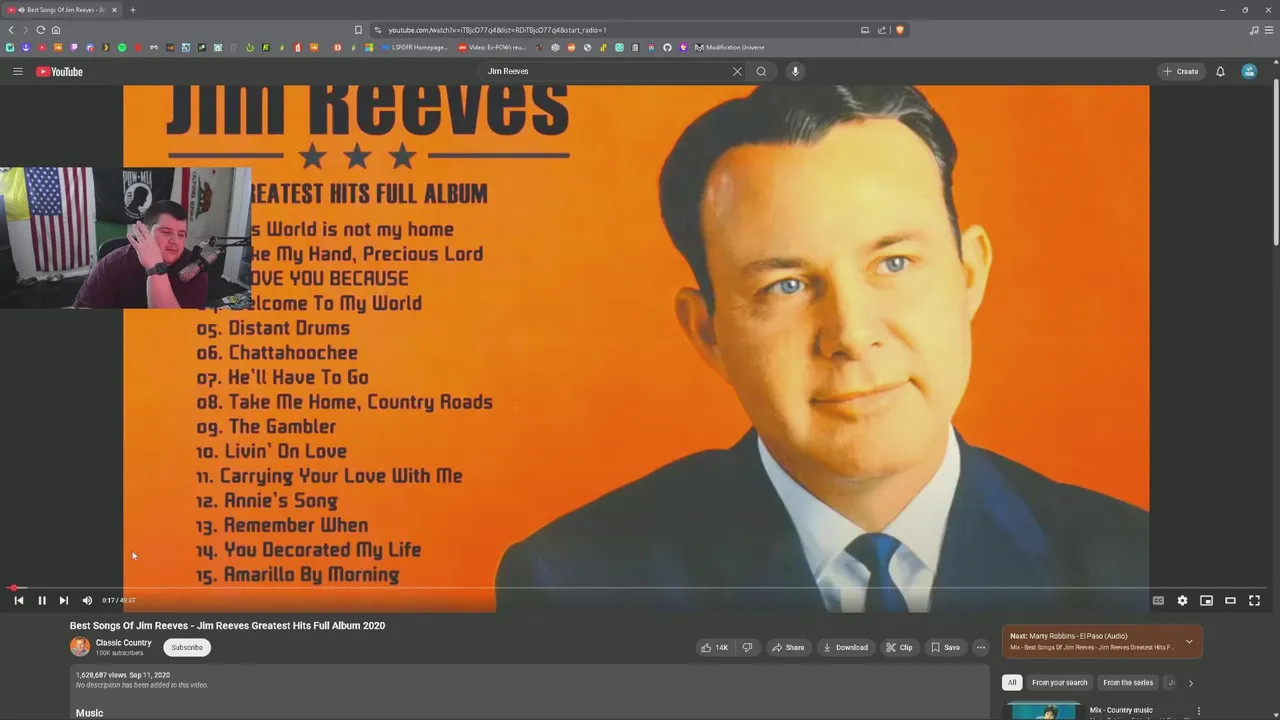Image resolution: width=1280 pixels, height=720 pixels.
Task: Click the browser address bar URL
Action: click(497, 30)
